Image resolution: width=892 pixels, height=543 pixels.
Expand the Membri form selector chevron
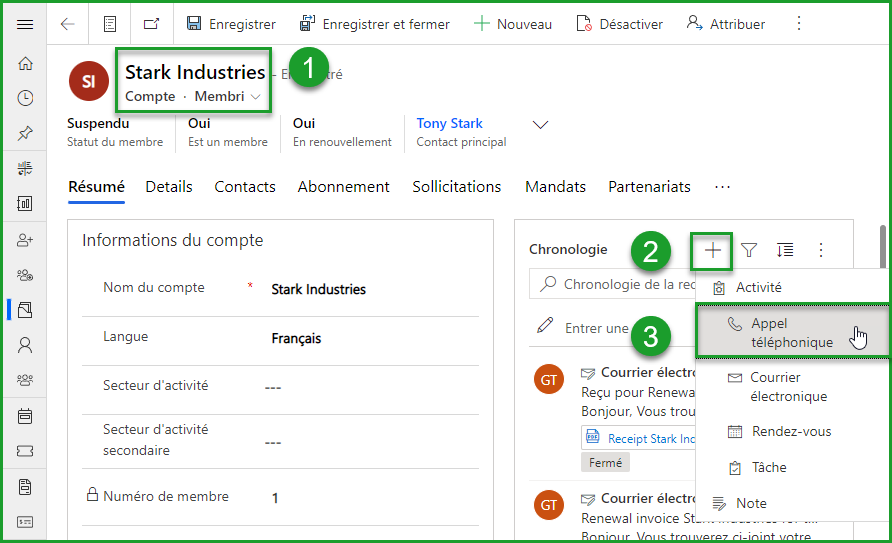coord(256,97)
